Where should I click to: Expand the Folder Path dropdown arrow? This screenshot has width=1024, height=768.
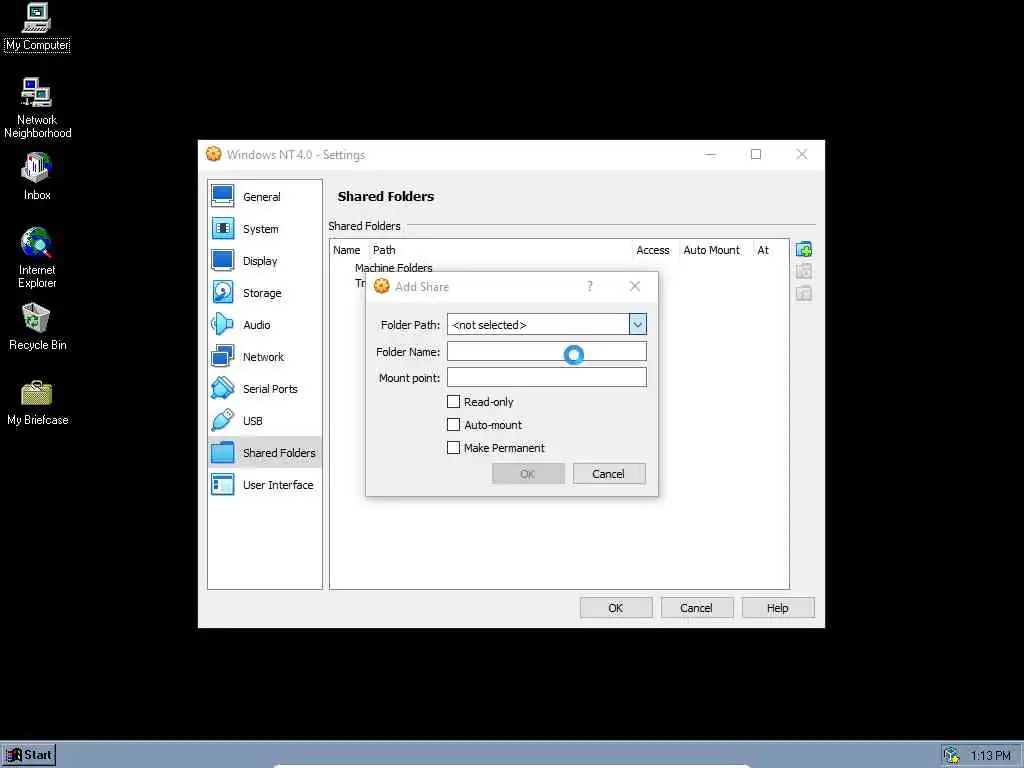(638, 325)
